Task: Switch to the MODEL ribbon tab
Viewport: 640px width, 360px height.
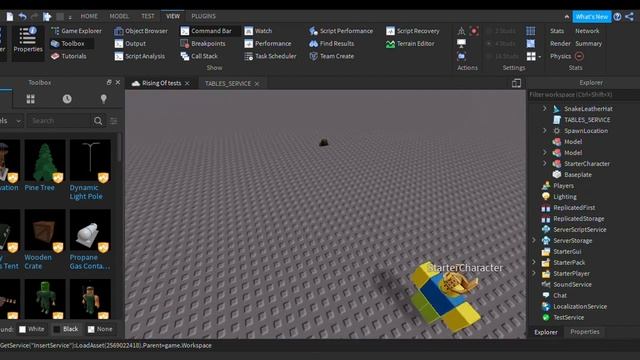Action: [x=119, y=16]
